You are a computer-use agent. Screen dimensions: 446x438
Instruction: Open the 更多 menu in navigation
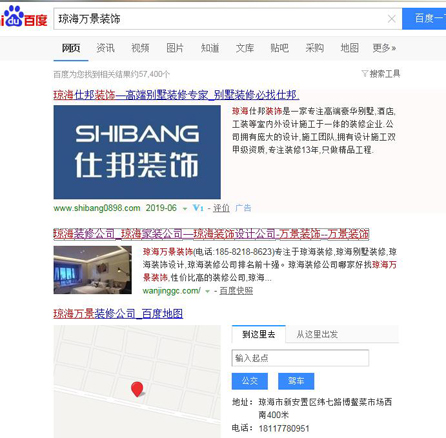tap(384, 48)
